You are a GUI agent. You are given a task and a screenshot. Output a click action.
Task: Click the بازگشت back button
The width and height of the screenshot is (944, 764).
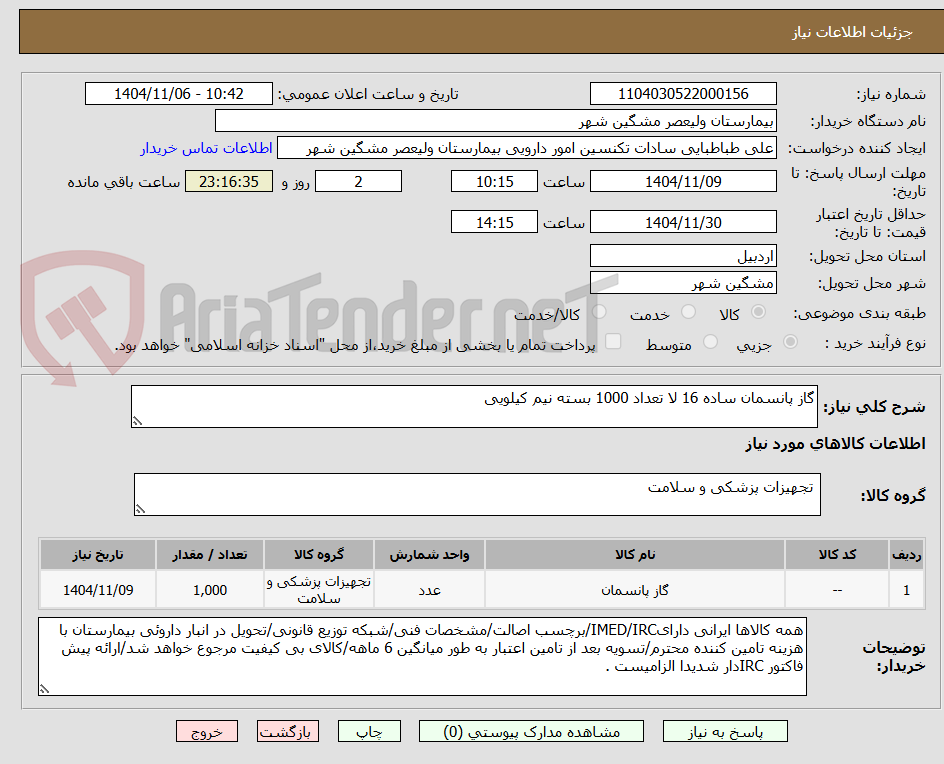tap(288, 731)
